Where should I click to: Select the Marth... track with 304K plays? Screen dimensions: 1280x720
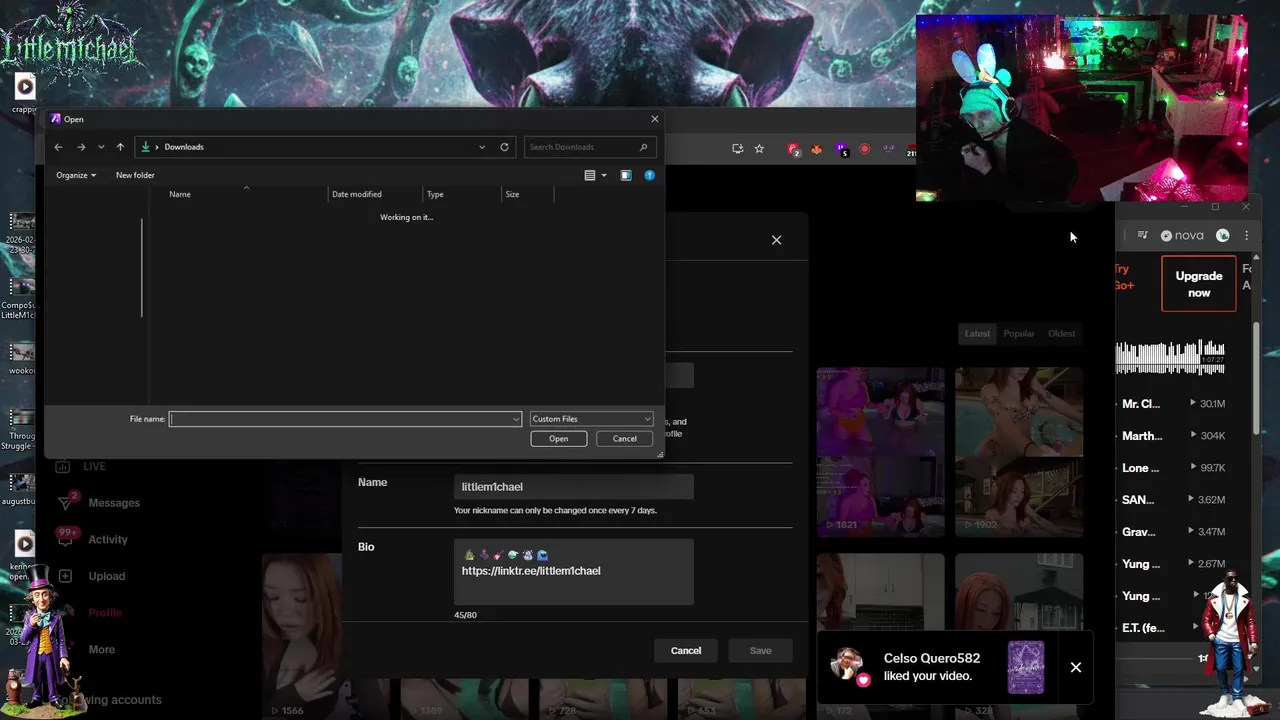(1171, 436)
